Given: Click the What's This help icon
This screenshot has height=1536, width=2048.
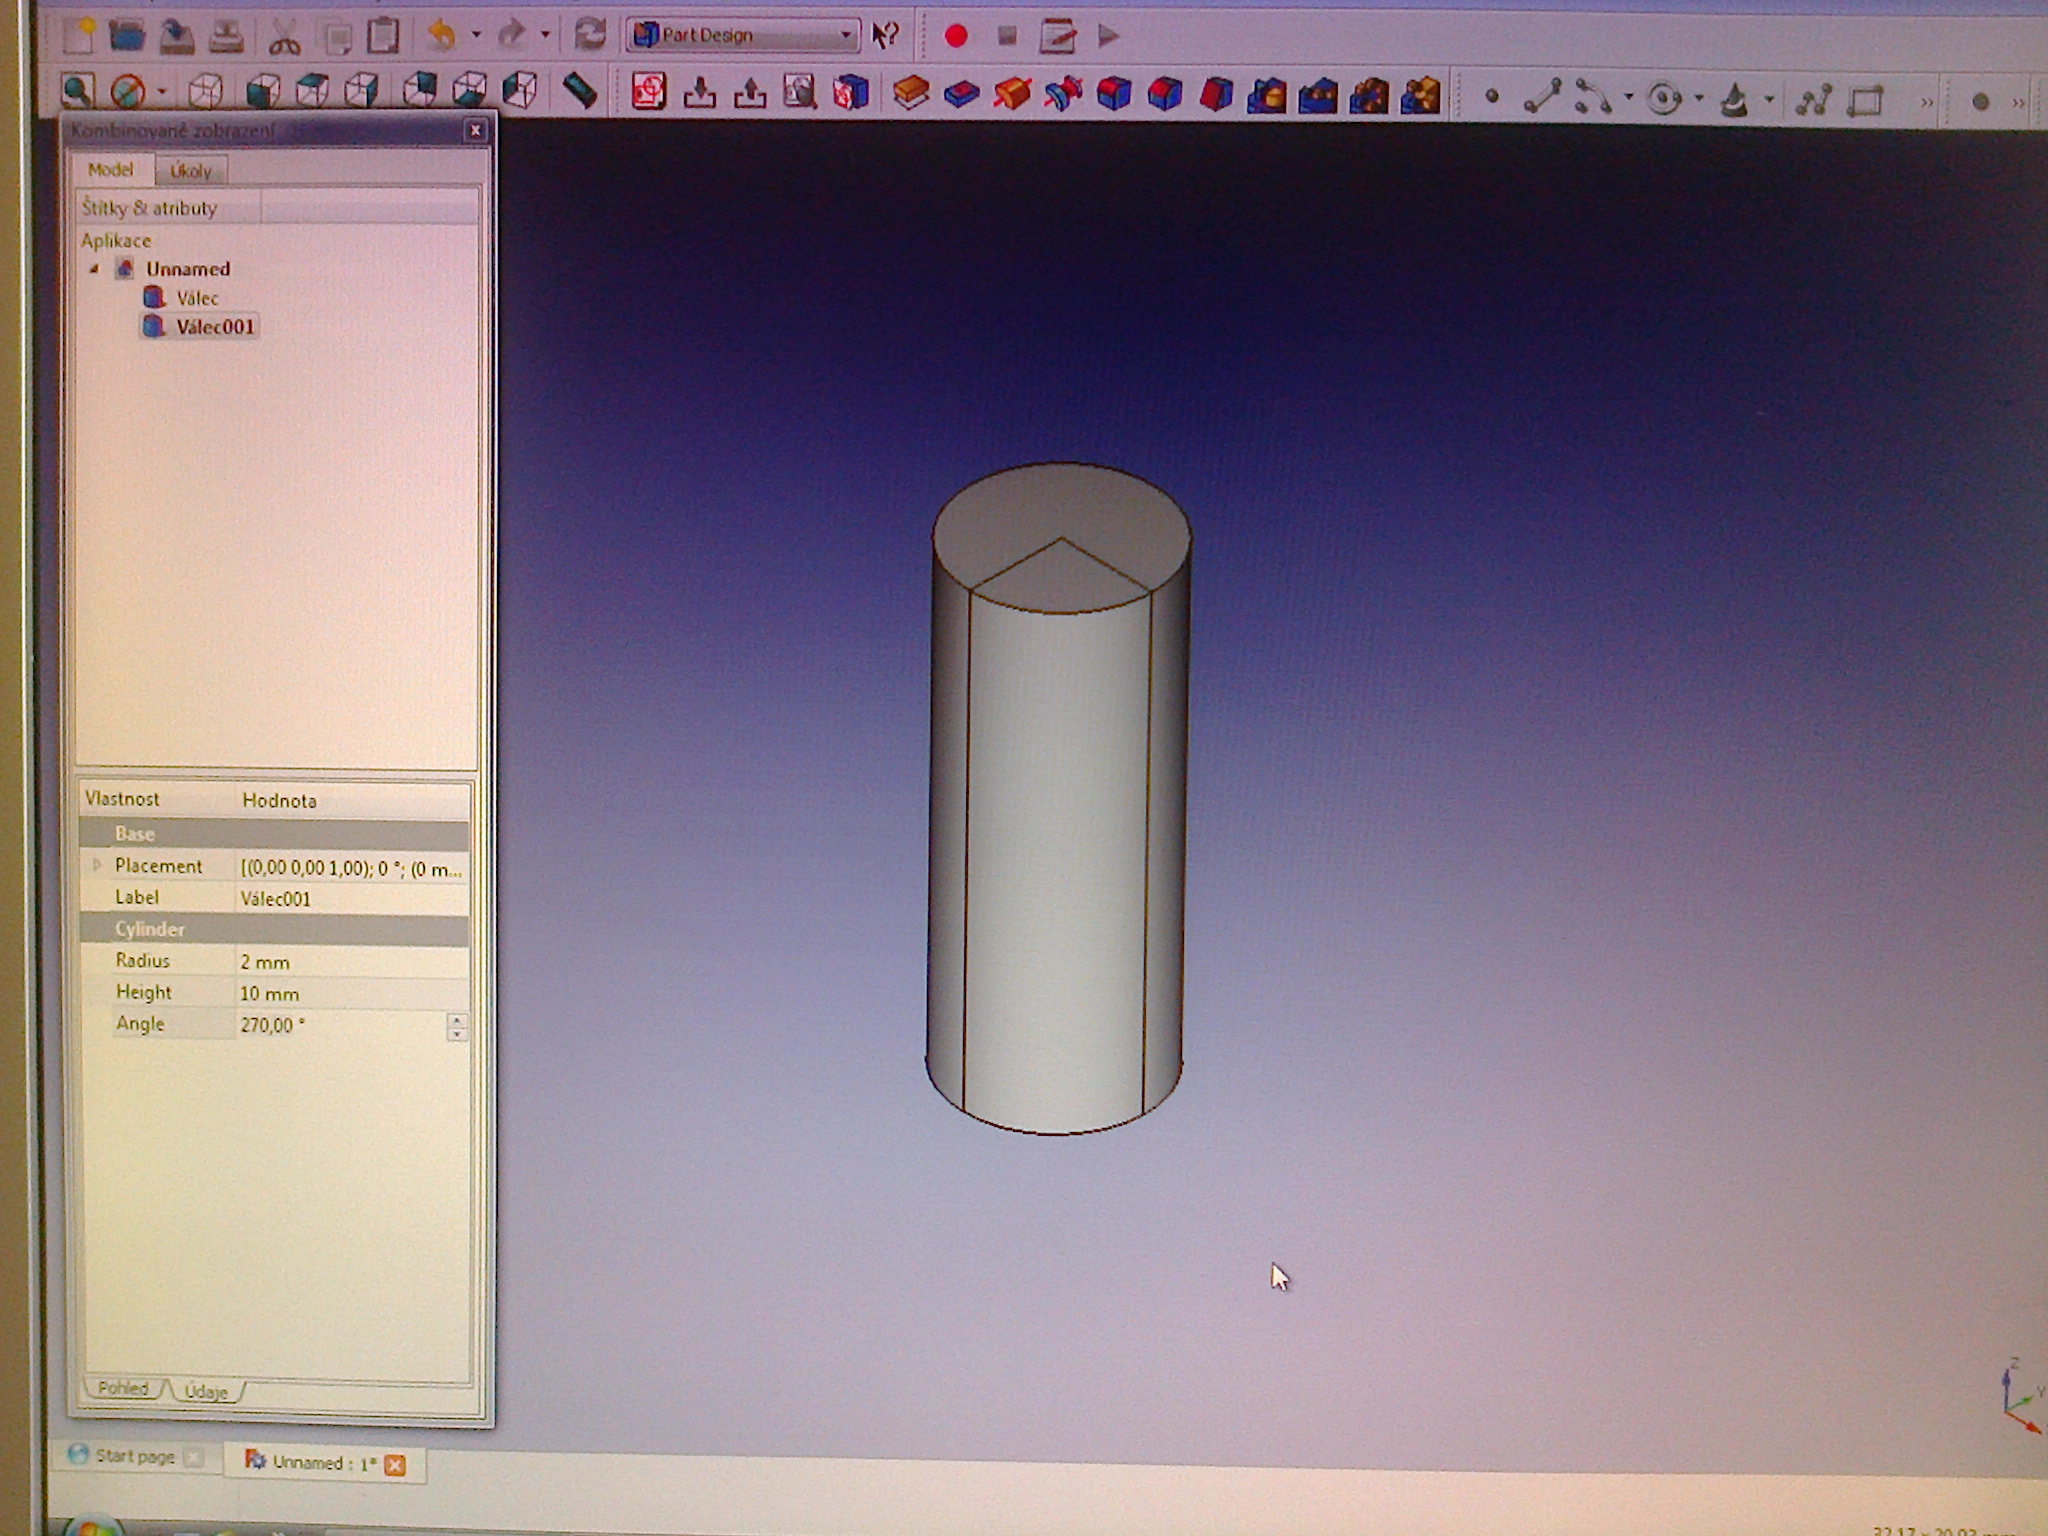Looking at the screenshot, I should (x=885, y=36).
